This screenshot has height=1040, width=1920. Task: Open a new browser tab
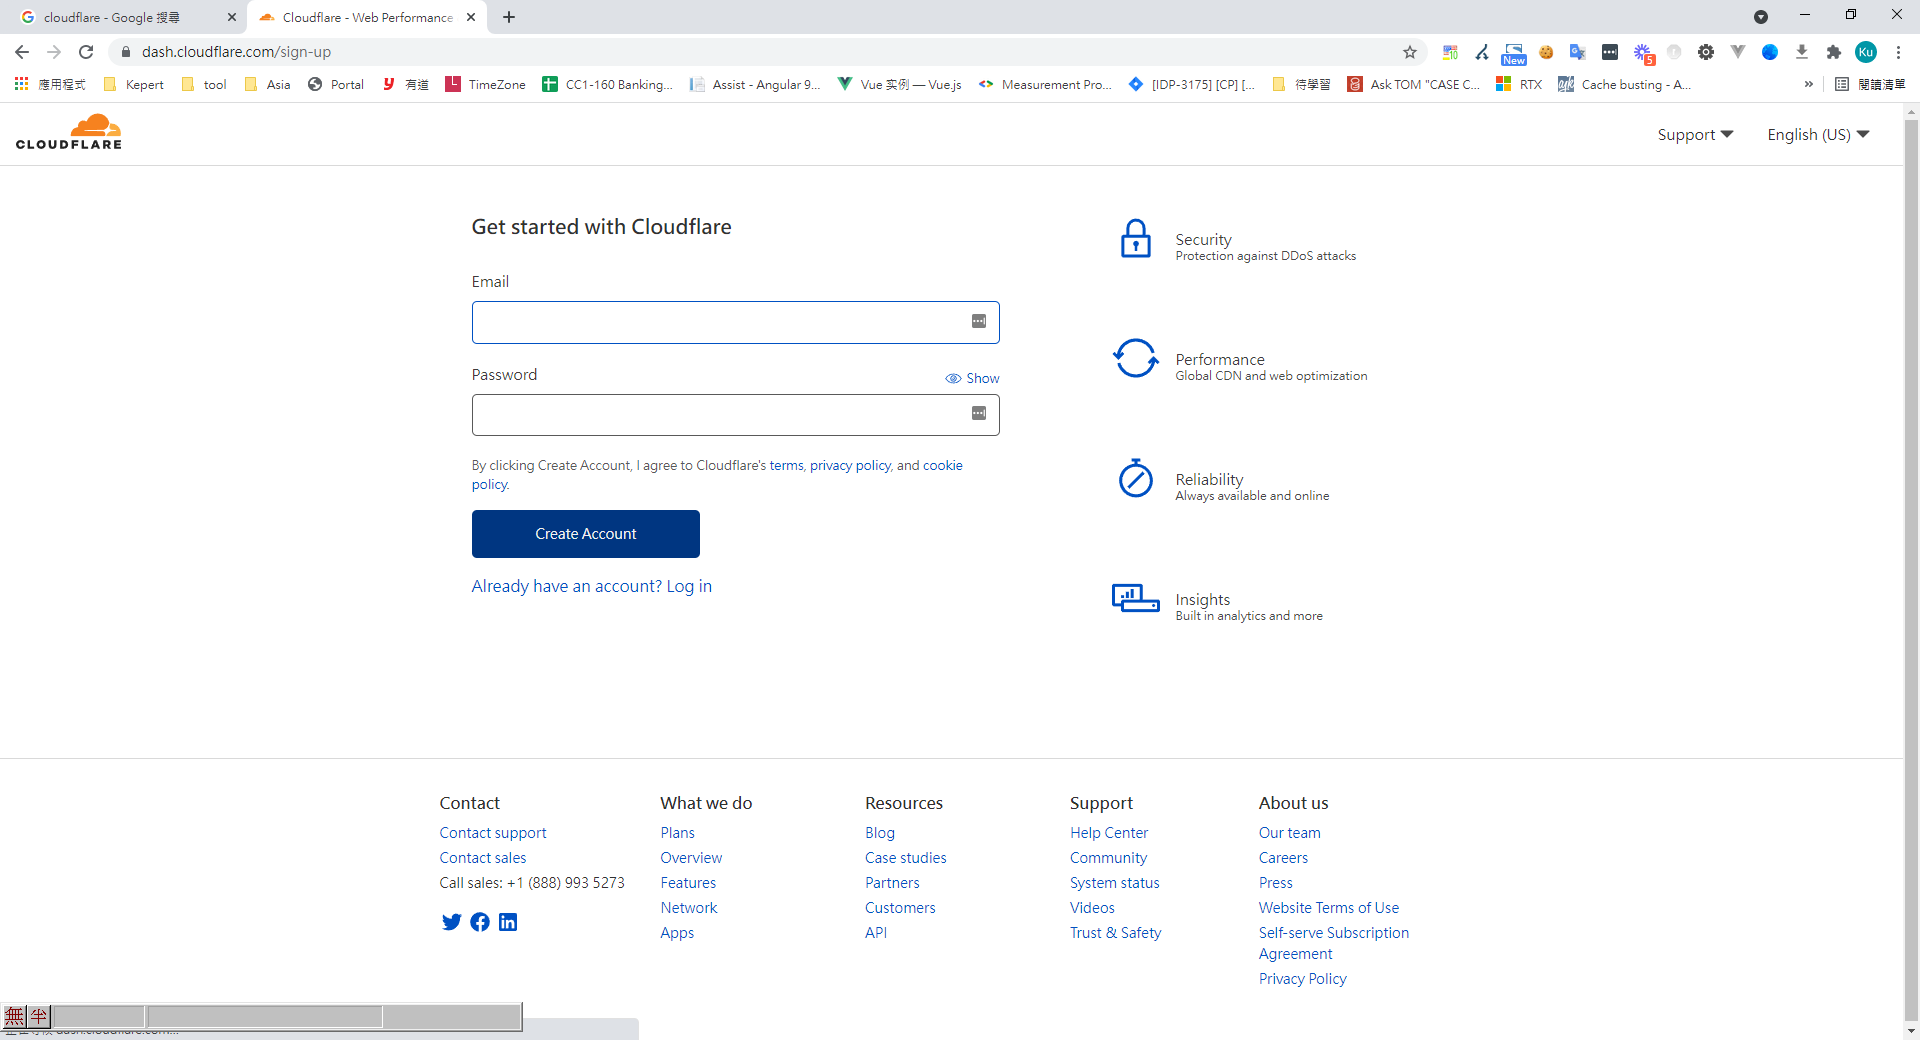509,17
